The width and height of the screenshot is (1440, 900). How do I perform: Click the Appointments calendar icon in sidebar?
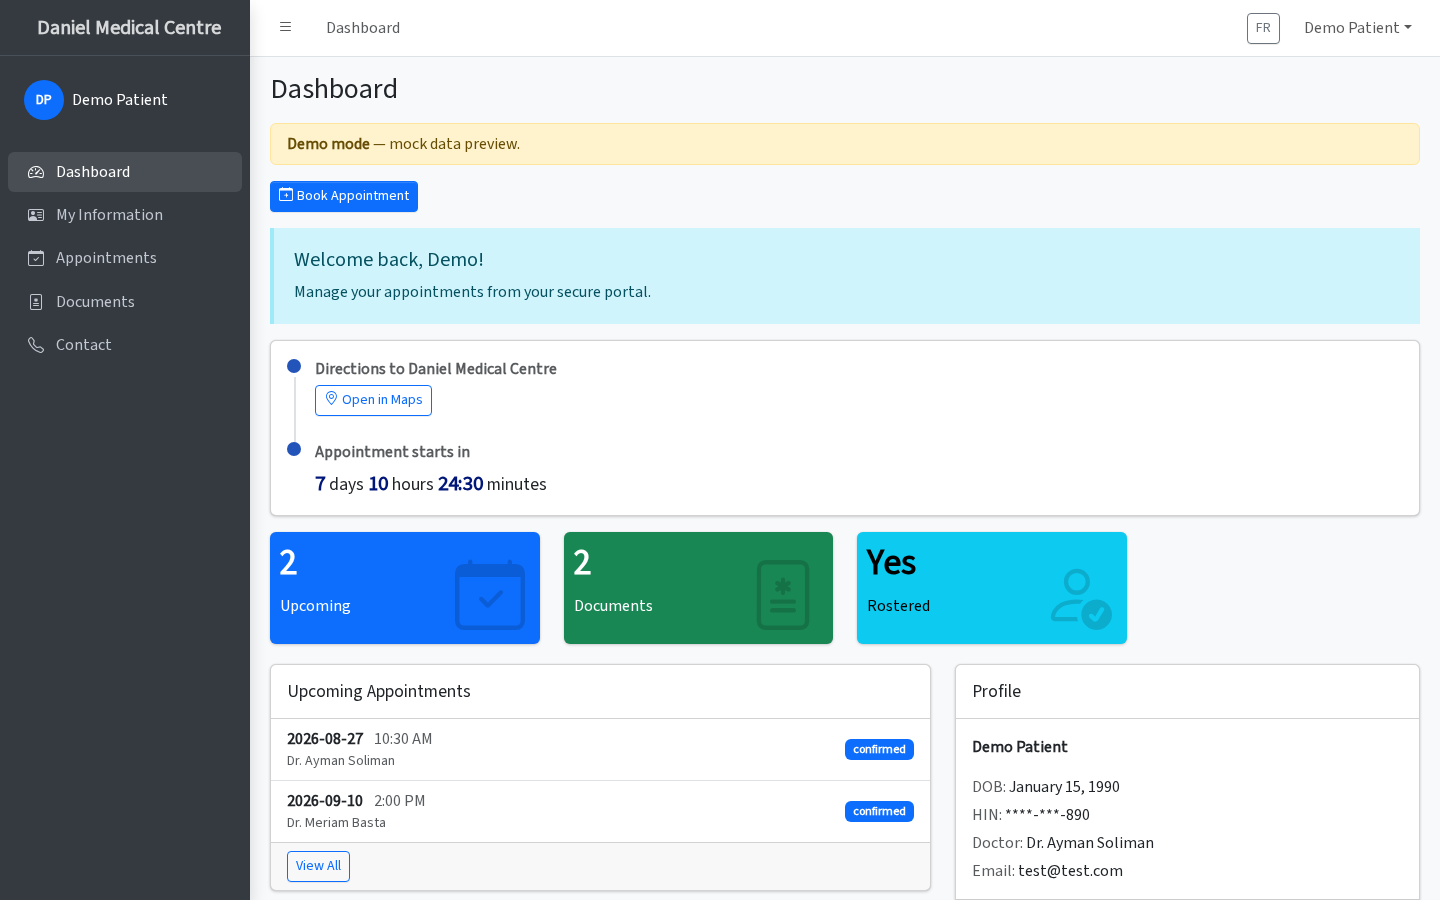click(36, 258)
